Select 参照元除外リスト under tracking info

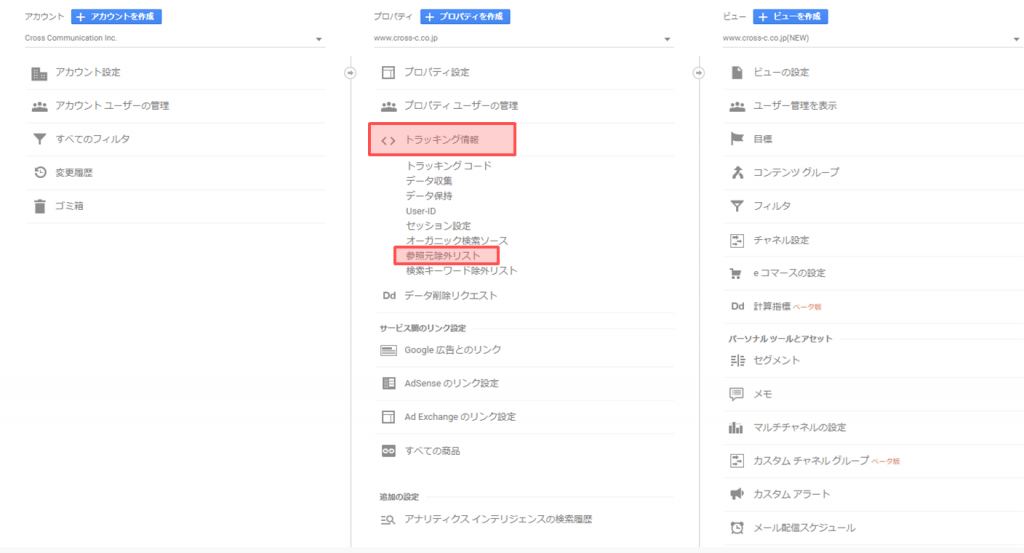coord(443,256)
